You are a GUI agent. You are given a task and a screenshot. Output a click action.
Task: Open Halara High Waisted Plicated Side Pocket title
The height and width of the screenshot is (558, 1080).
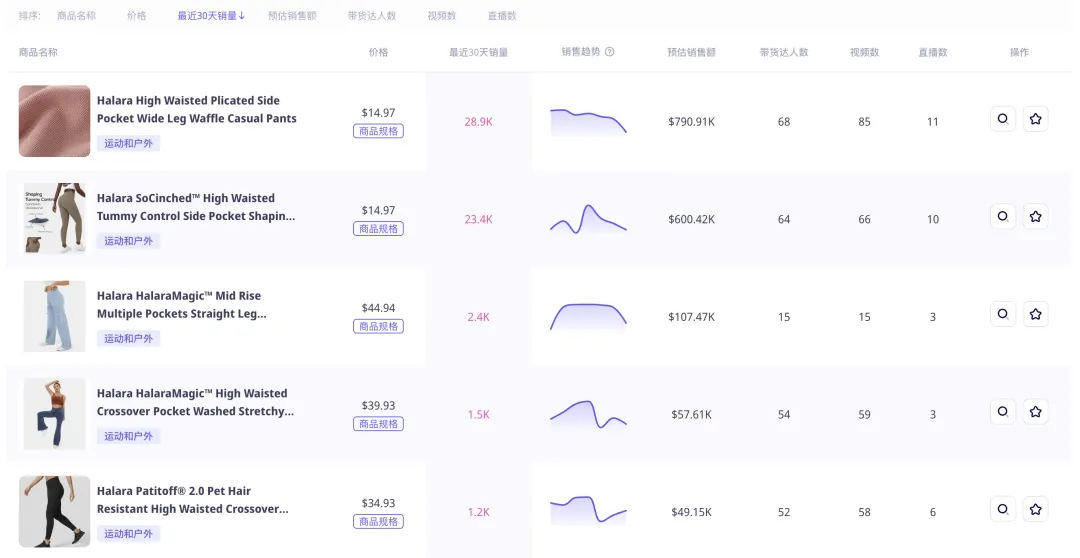[196, 110]
